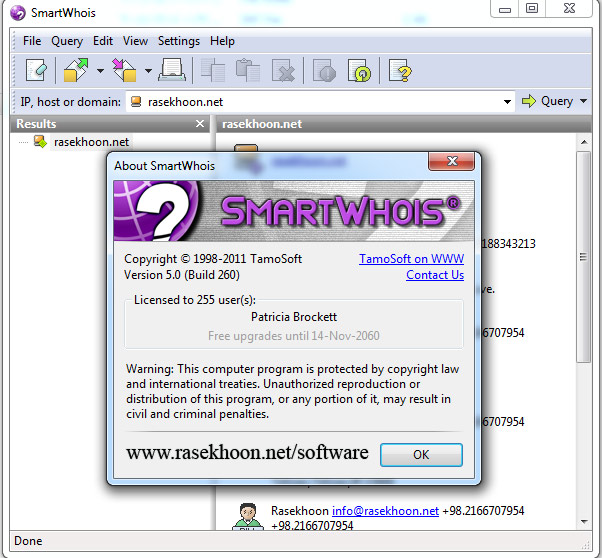Close the About SmartWhois dialog
This screenshot has height=558, width=602.
tap(452, 161)
